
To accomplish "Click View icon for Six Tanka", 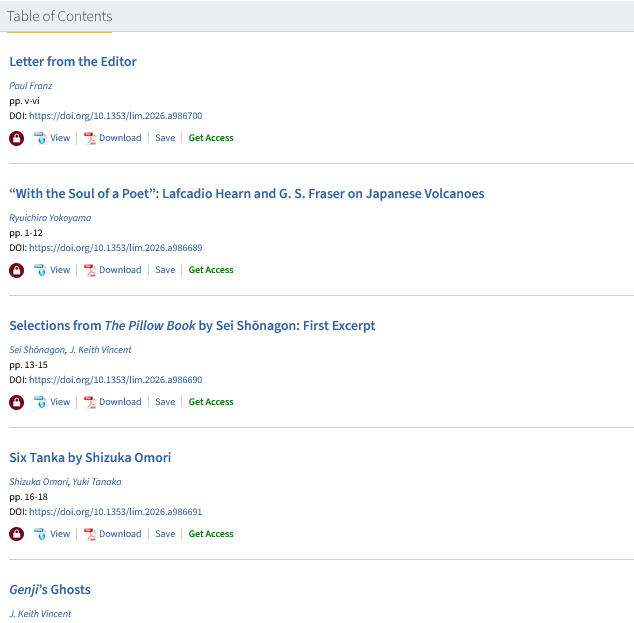I will [x=40, y=534].
